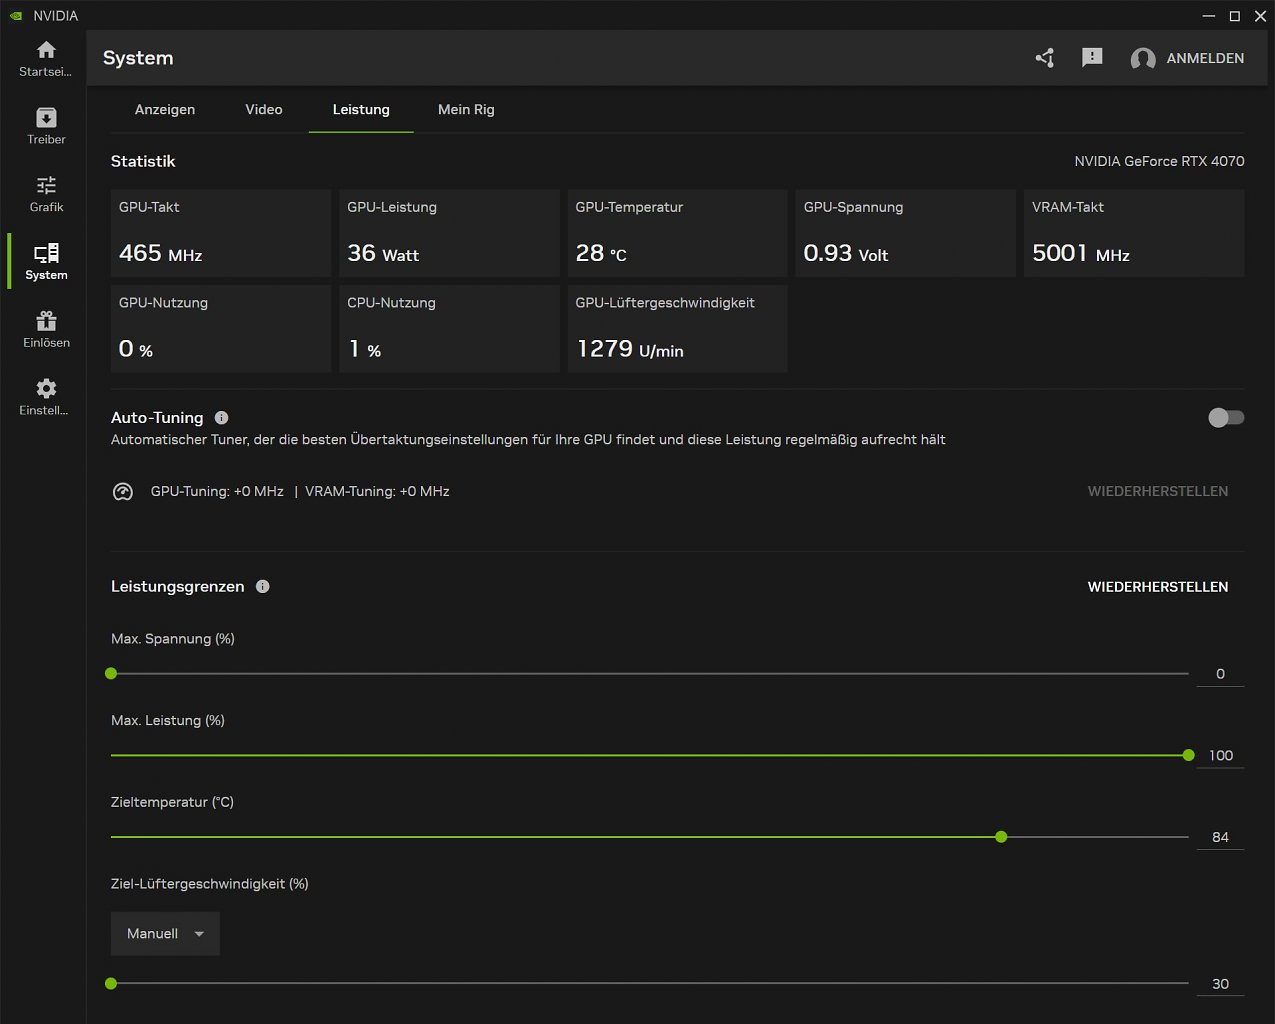Click the ANMELDEN sign-in button
The height and width of the screenshot is (1024, 1275).
coord(1205,58)
